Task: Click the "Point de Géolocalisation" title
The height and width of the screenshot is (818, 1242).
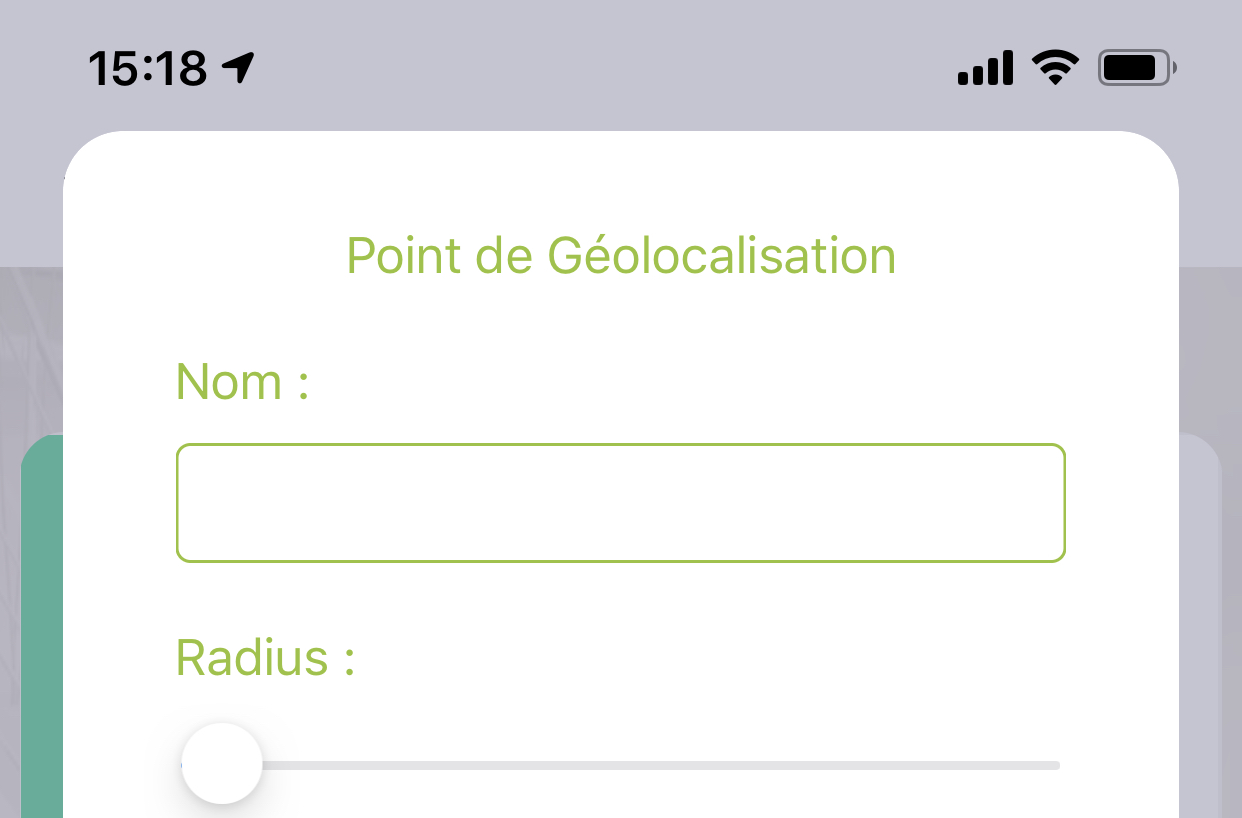Action: click(621, 256)
